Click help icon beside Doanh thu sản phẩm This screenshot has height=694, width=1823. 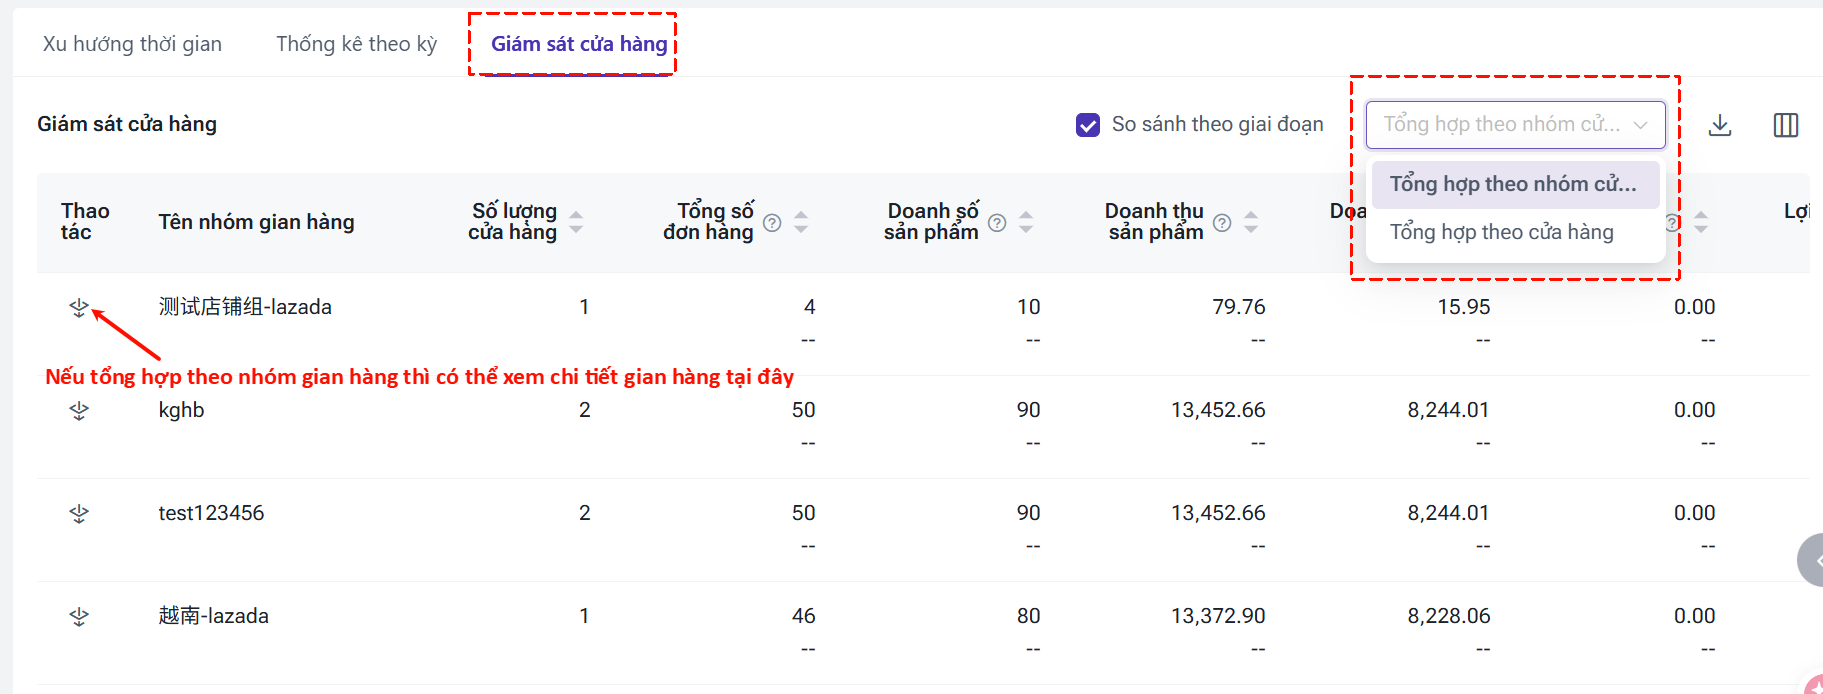pos(1222,223)
